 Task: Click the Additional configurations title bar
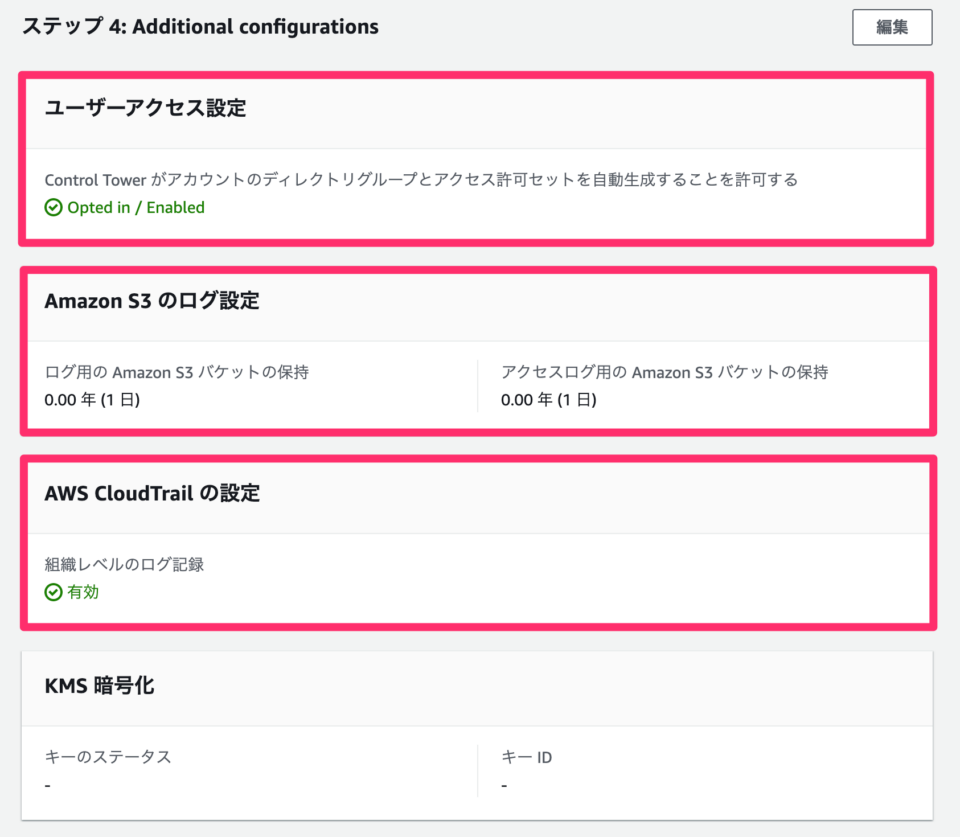tap(200, 26)
